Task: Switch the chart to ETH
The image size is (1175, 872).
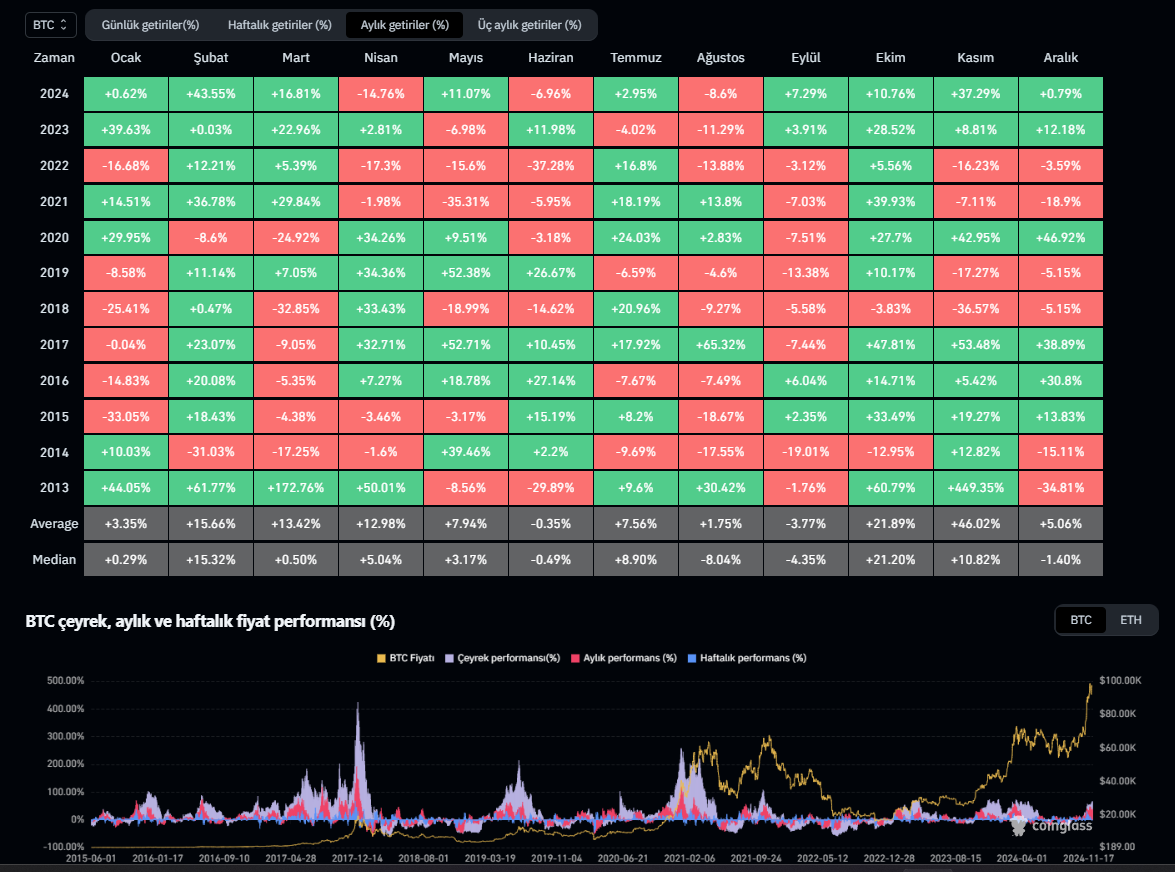Action: coord(1130,620)
